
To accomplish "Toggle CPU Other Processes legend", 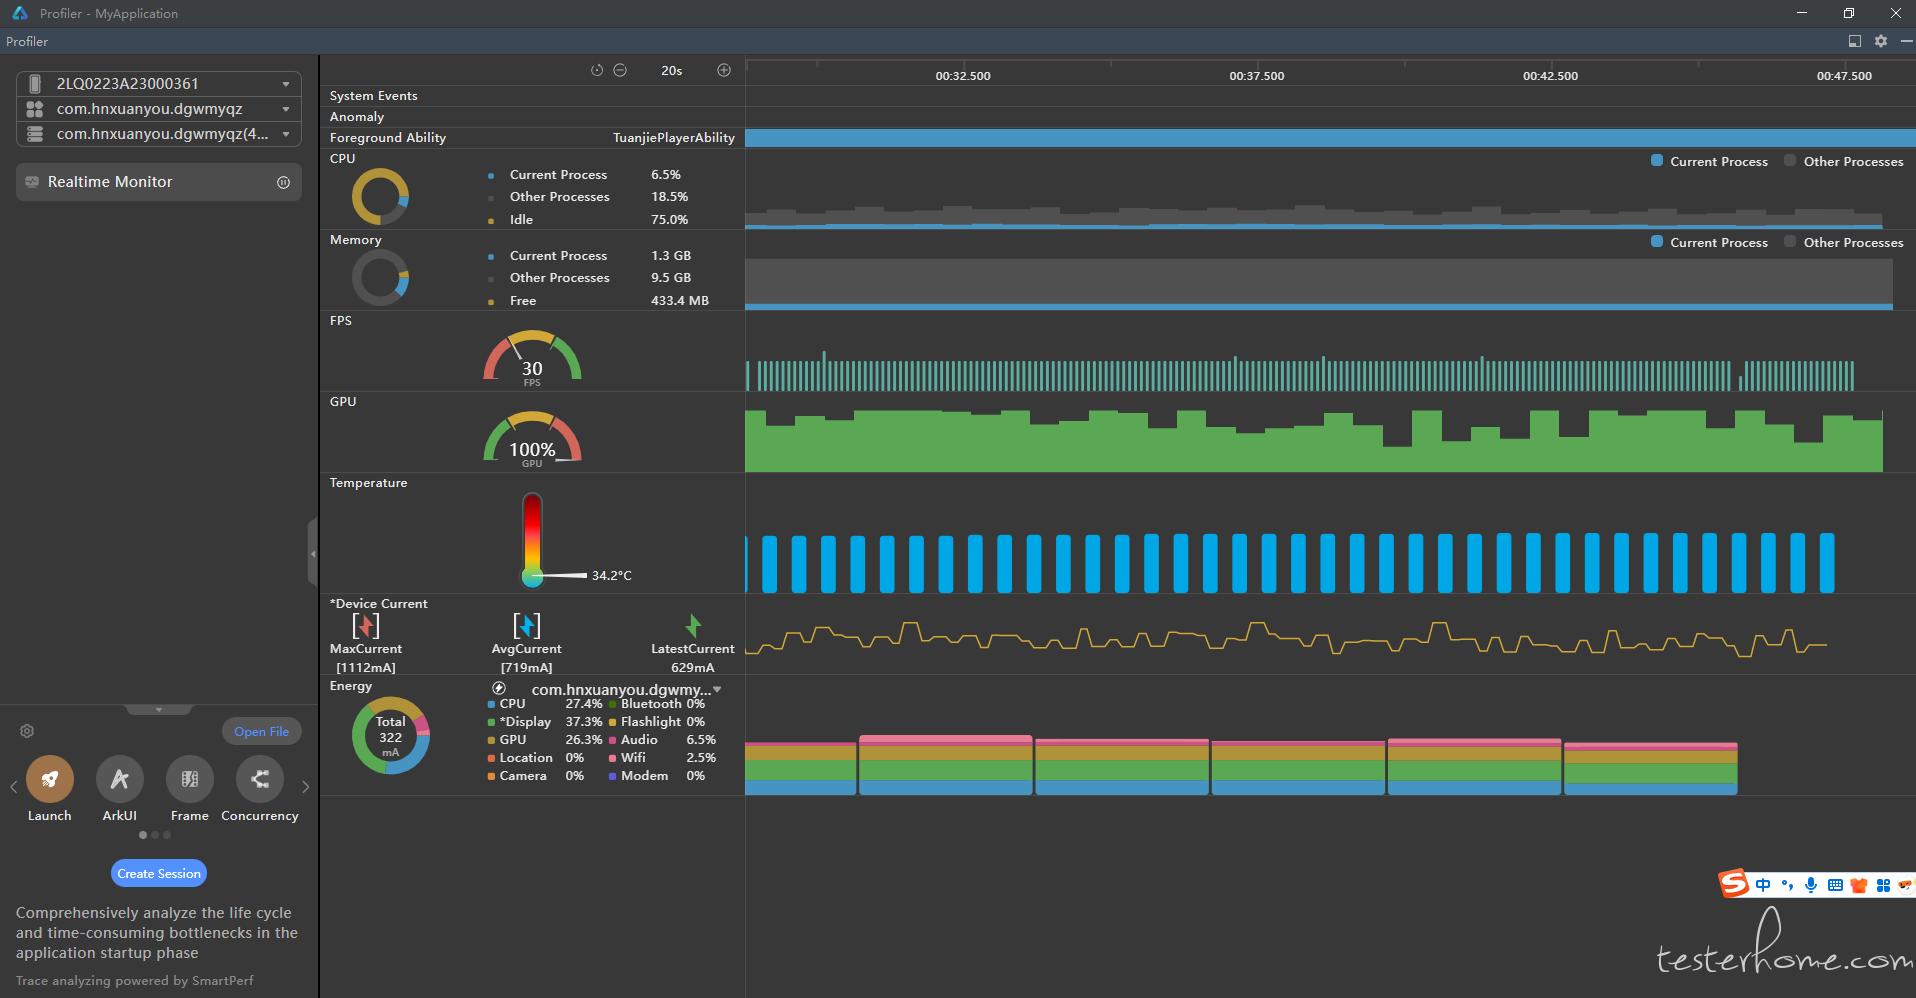I will (1843, 161).
